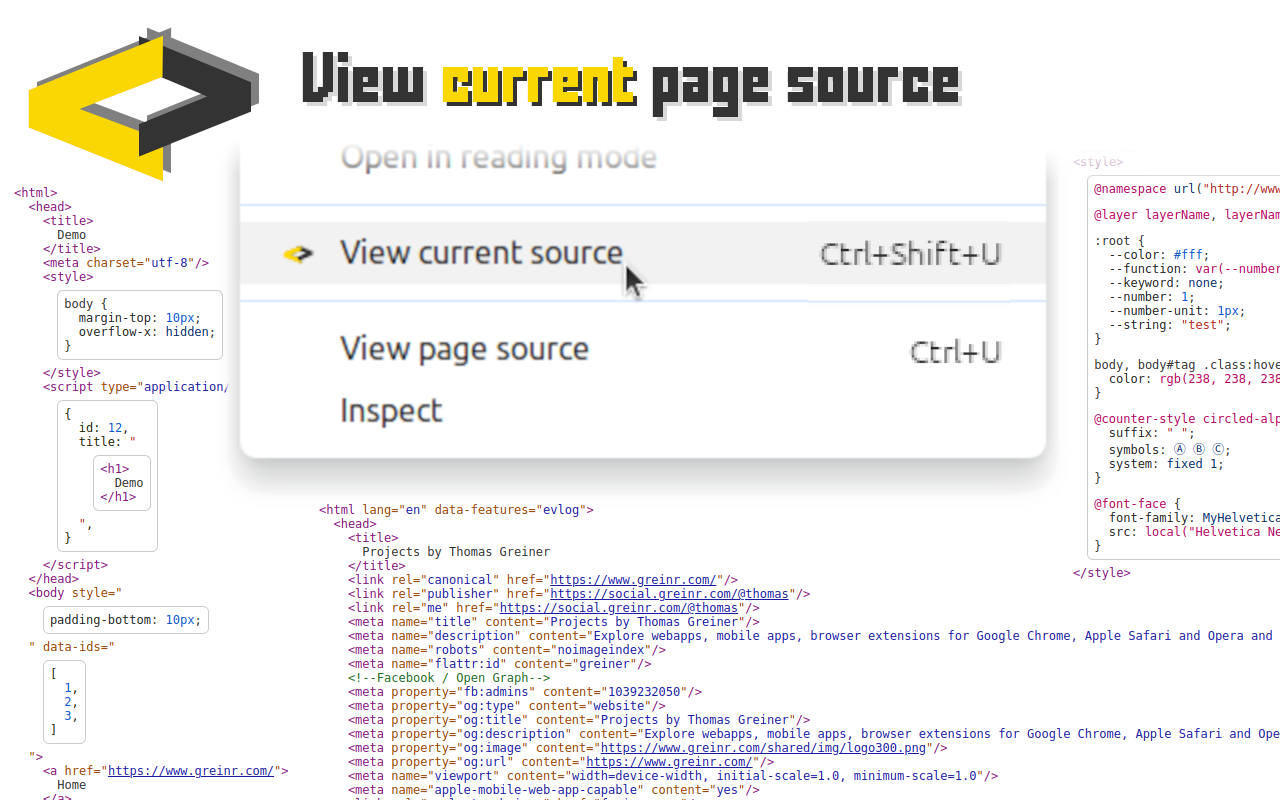Screen dimensions: 1280x800
Task: Click the "symbols: Ⓐ Ⓑ Ⓒ;" line
Action: point(1170,450)
